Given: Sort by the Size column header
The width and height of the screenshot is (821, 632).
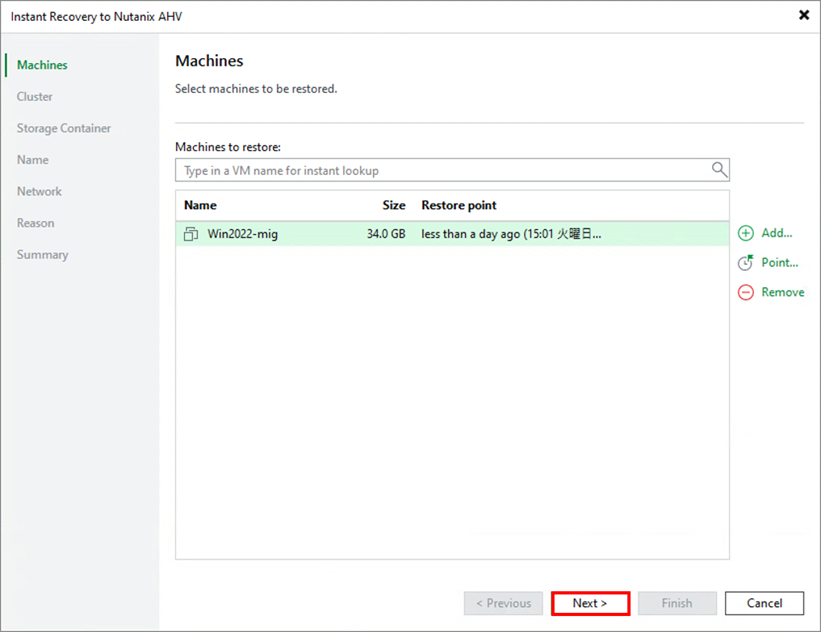Looking at the screenshot, I should coord(394,205).
